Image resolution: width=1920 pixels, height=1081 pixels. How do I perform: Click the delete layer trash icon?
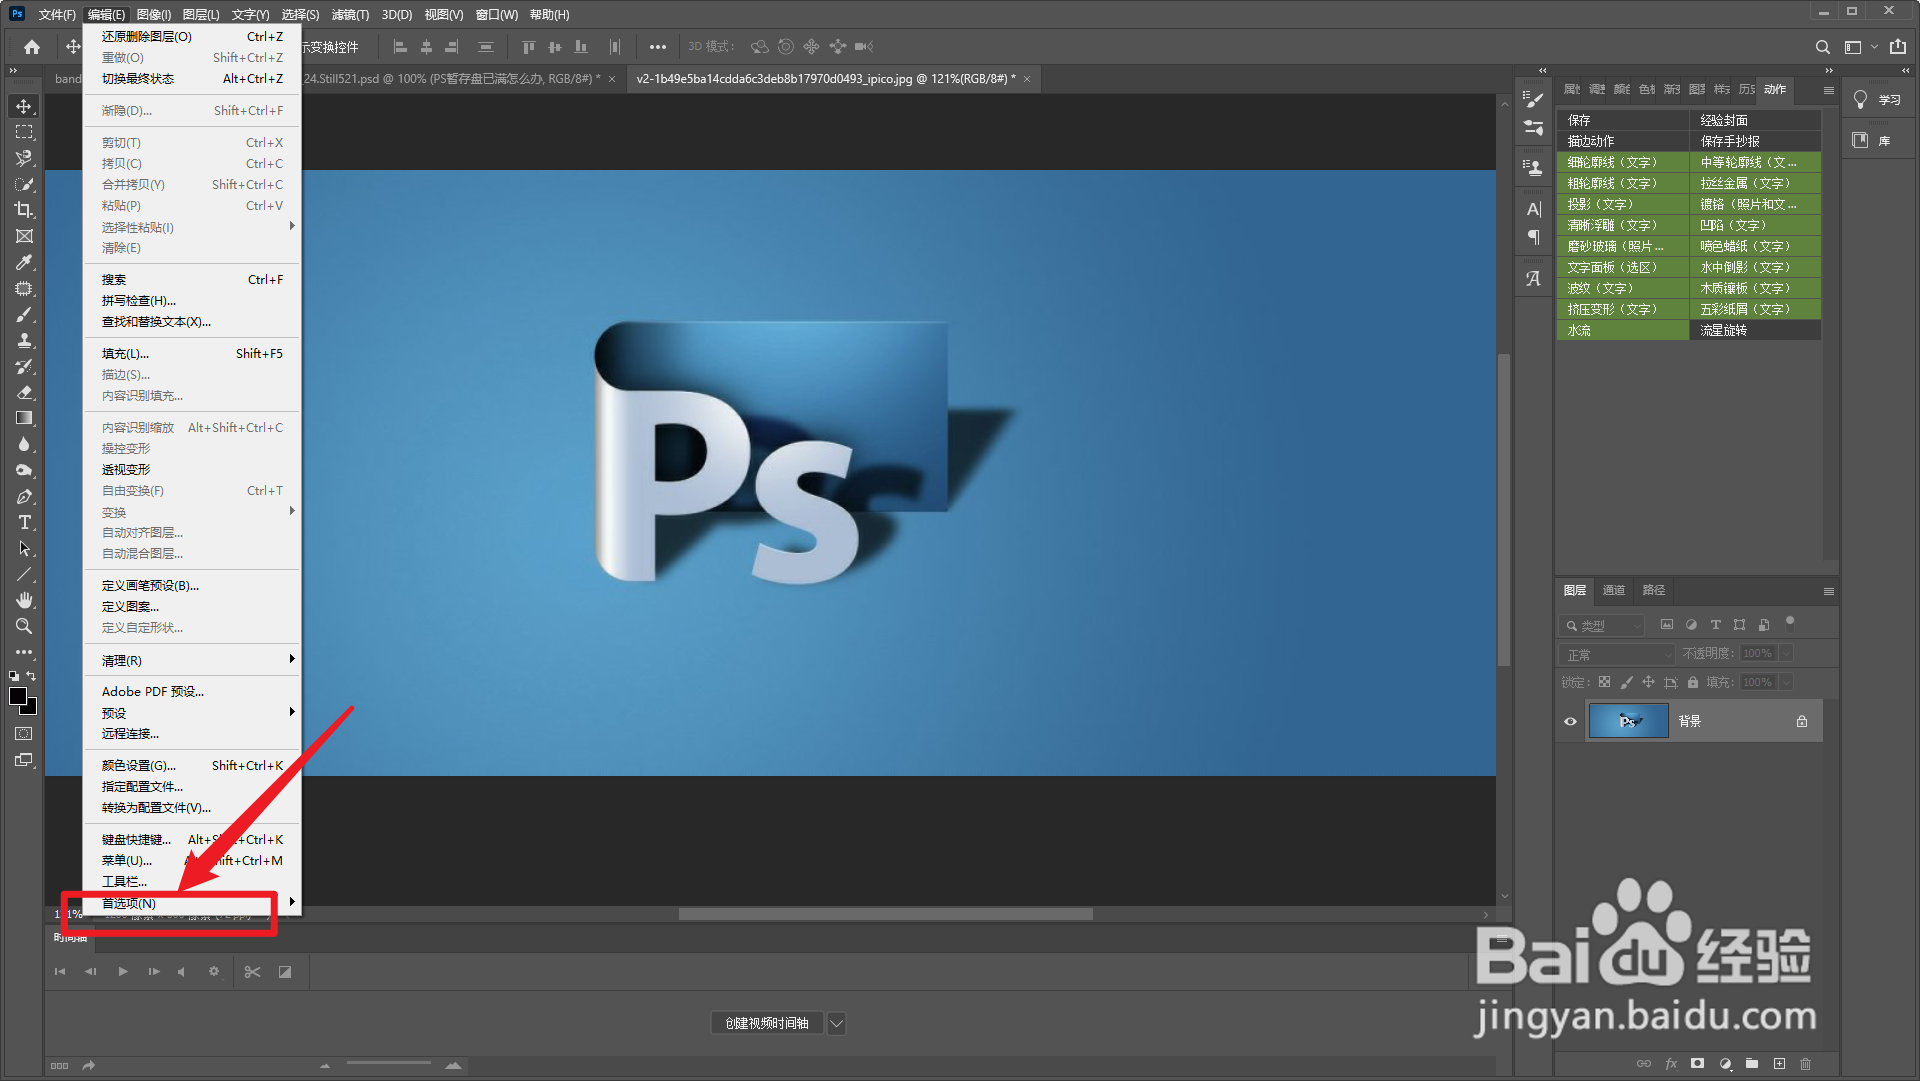click(1805, 1064)
